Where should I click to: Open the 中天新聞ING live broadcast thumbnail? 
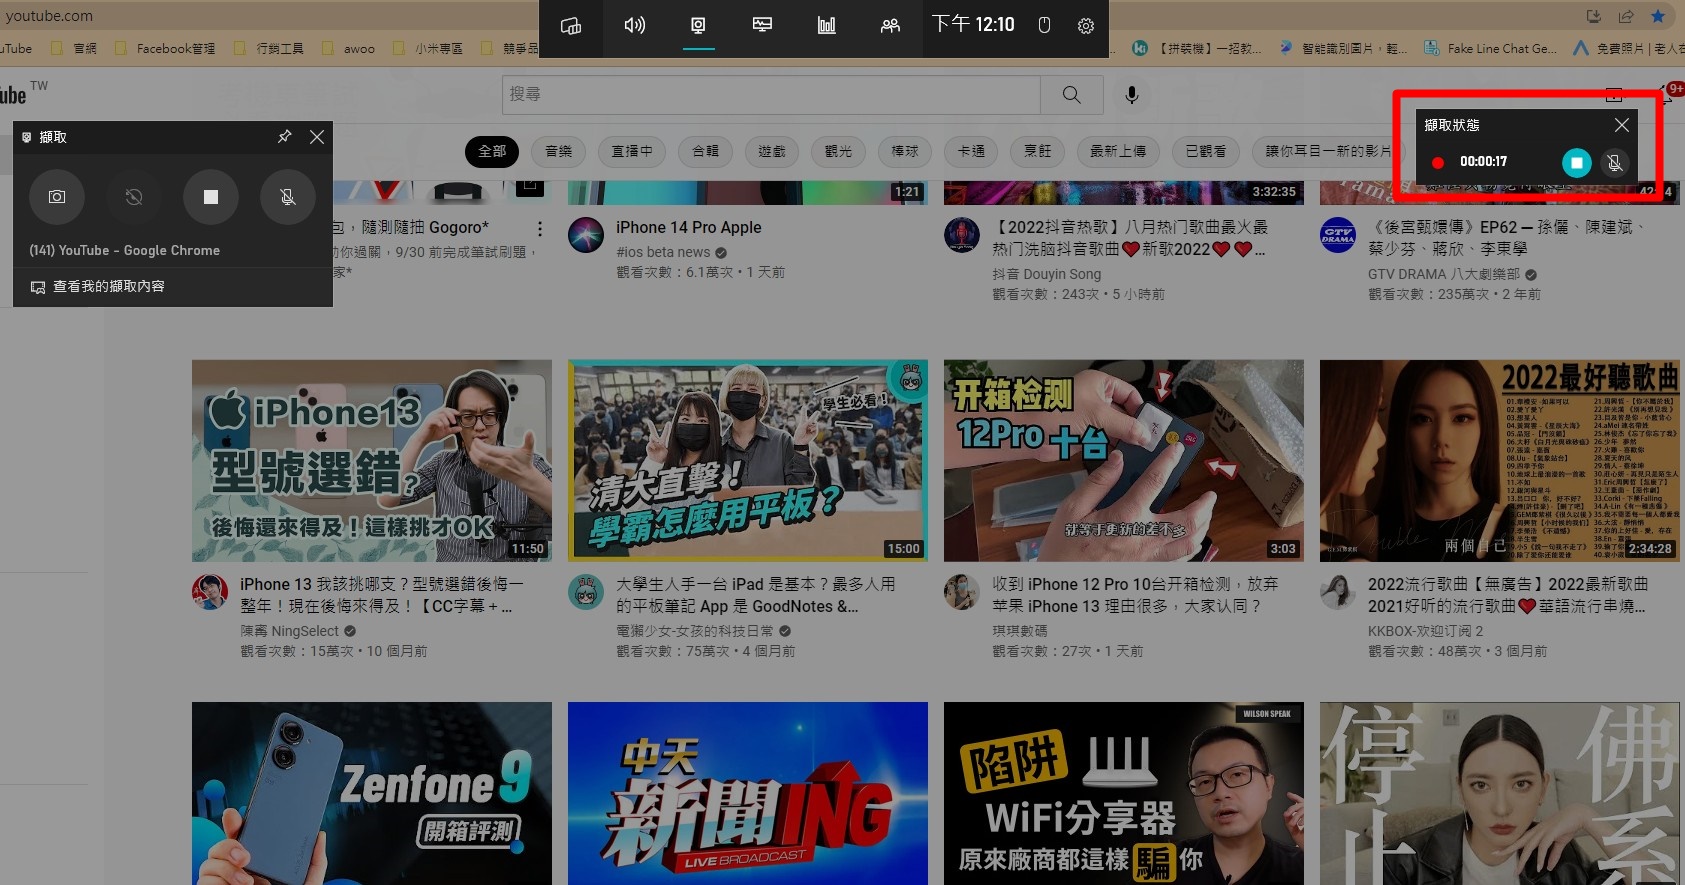(748, 793)
